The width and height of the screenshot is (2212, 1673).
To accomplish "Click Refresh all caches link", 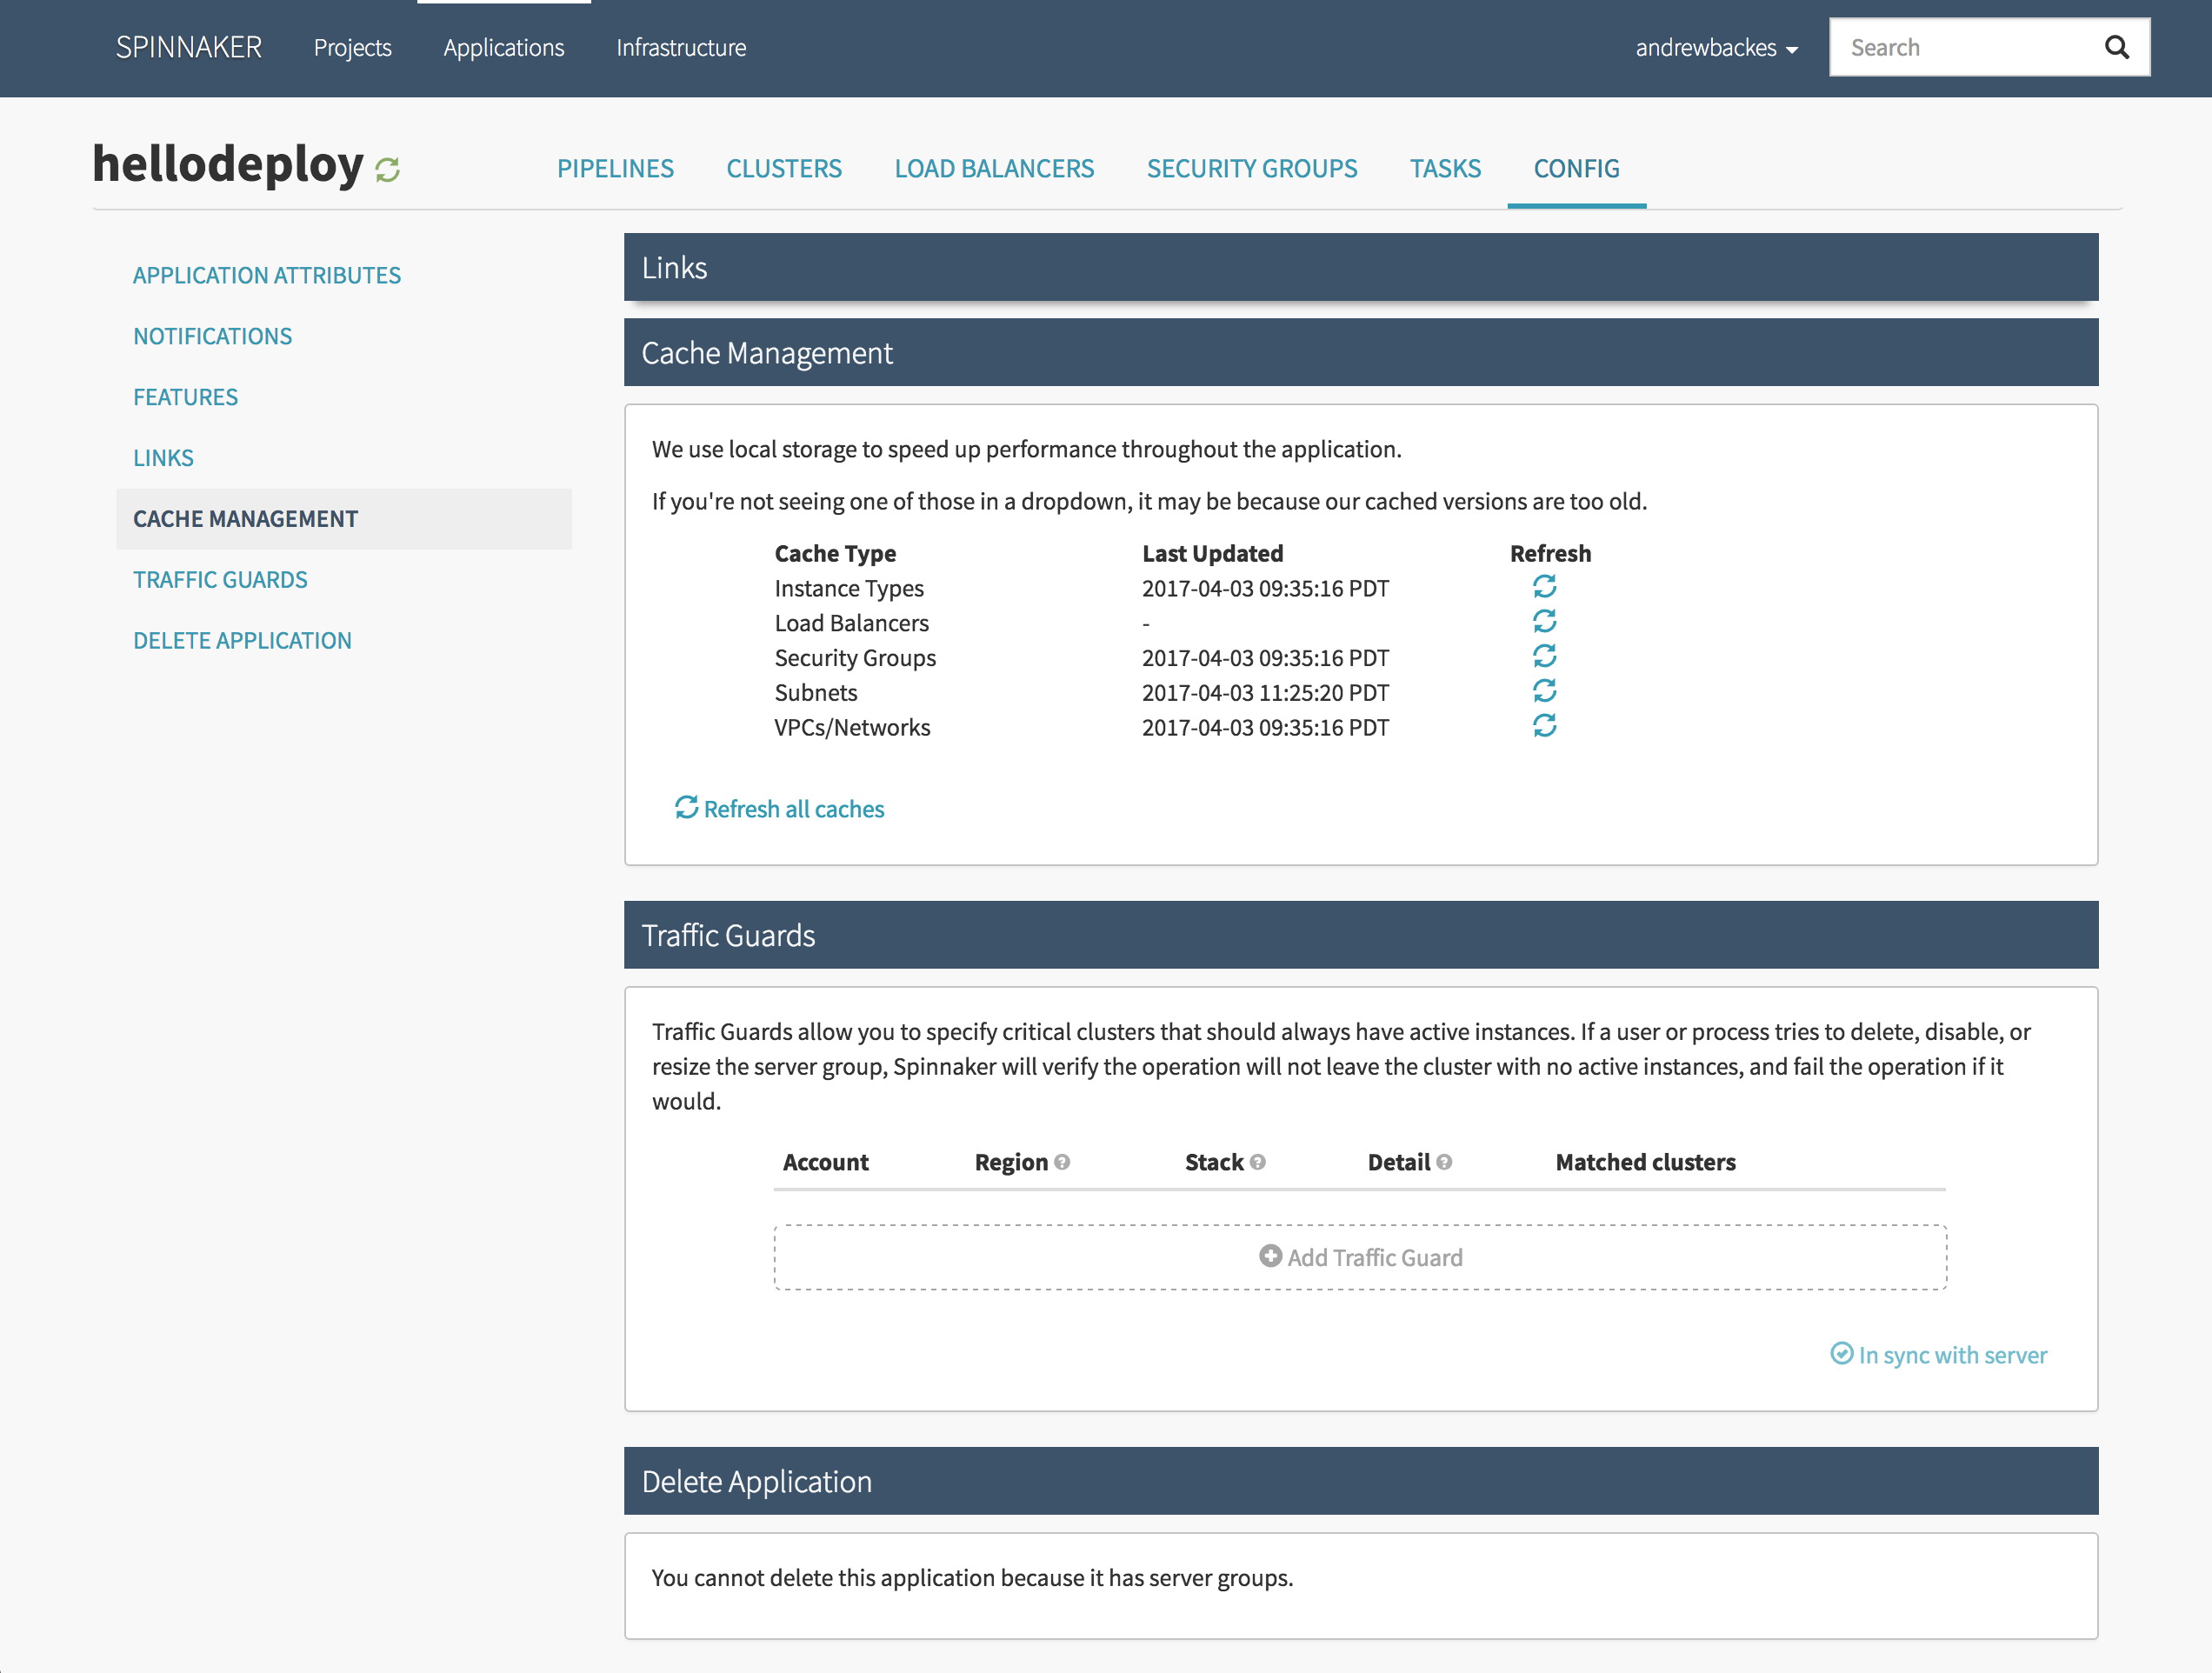I will pyautogui.click(x=780, y=808).
